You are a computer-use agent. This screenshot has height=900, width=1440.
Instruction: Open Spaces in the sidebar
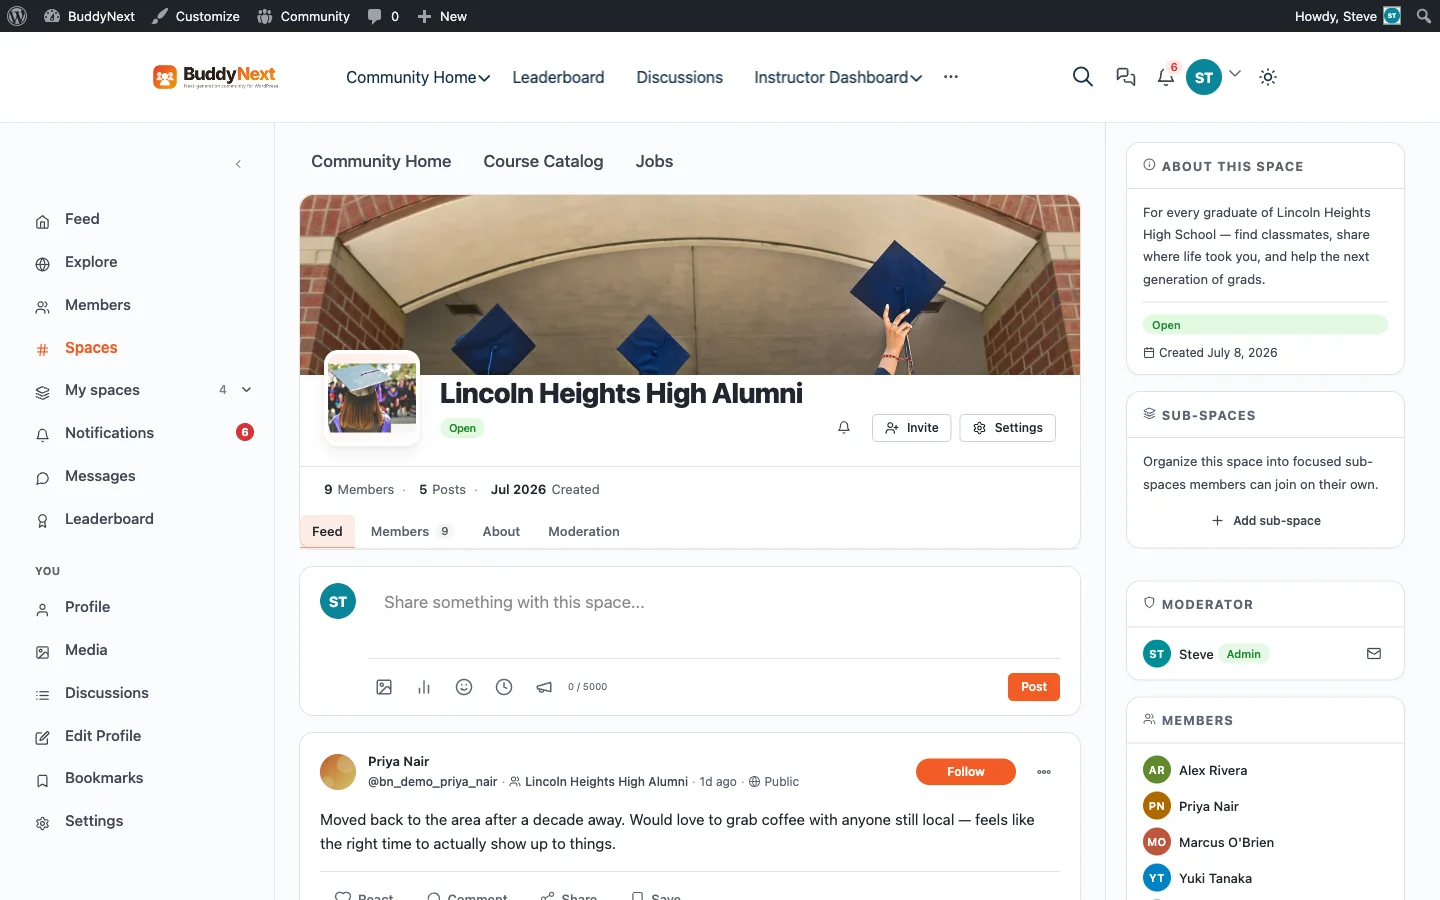coord(91,348)
